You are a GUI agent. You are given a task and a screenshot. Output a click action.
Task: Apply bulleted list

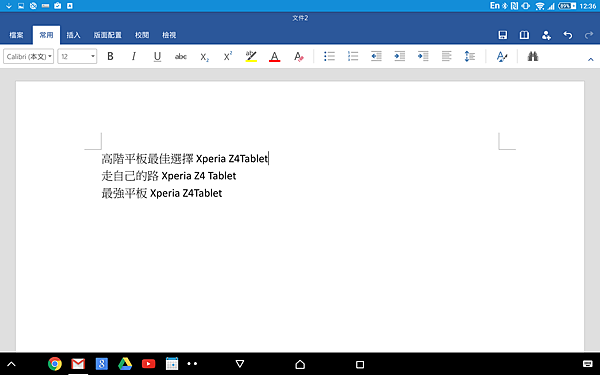pyautogui.click(x=329, y=56)
